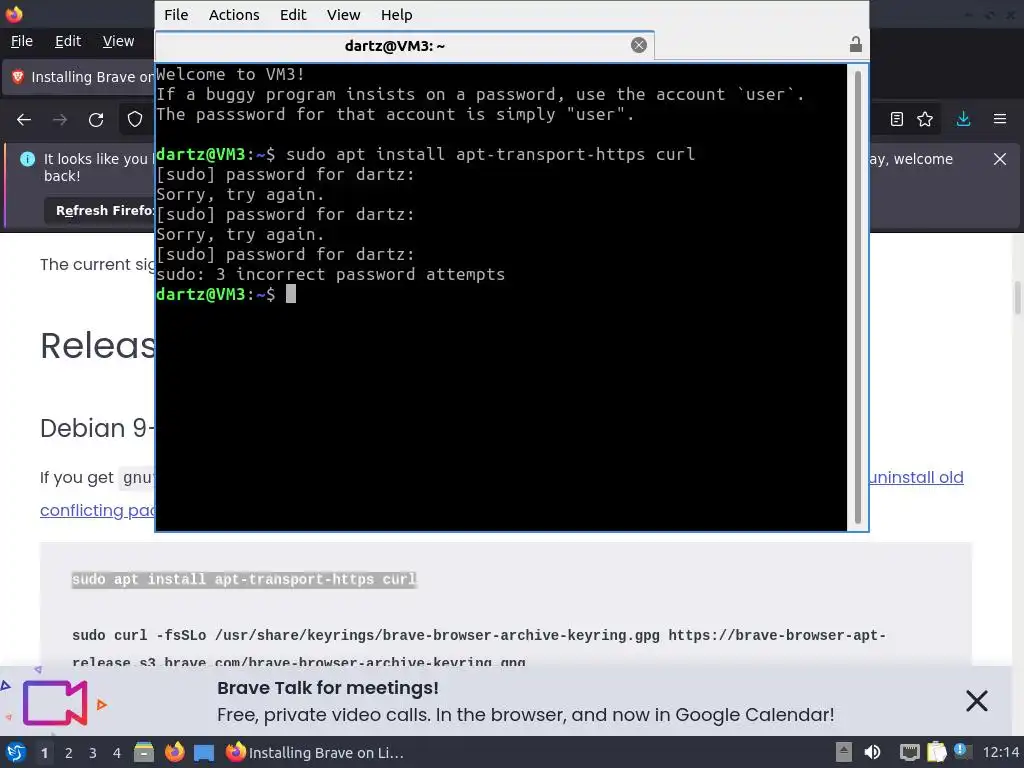
Task: Switch to workspace 4
Action: (117, 753)
